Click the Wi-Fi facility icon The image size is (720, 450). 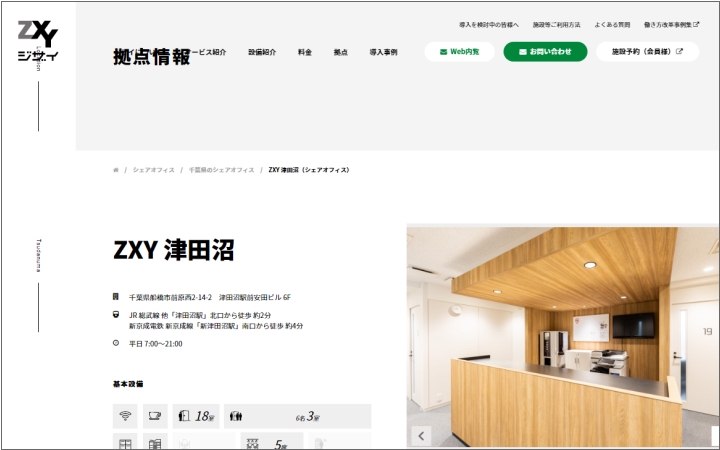(x=125, y=416)
